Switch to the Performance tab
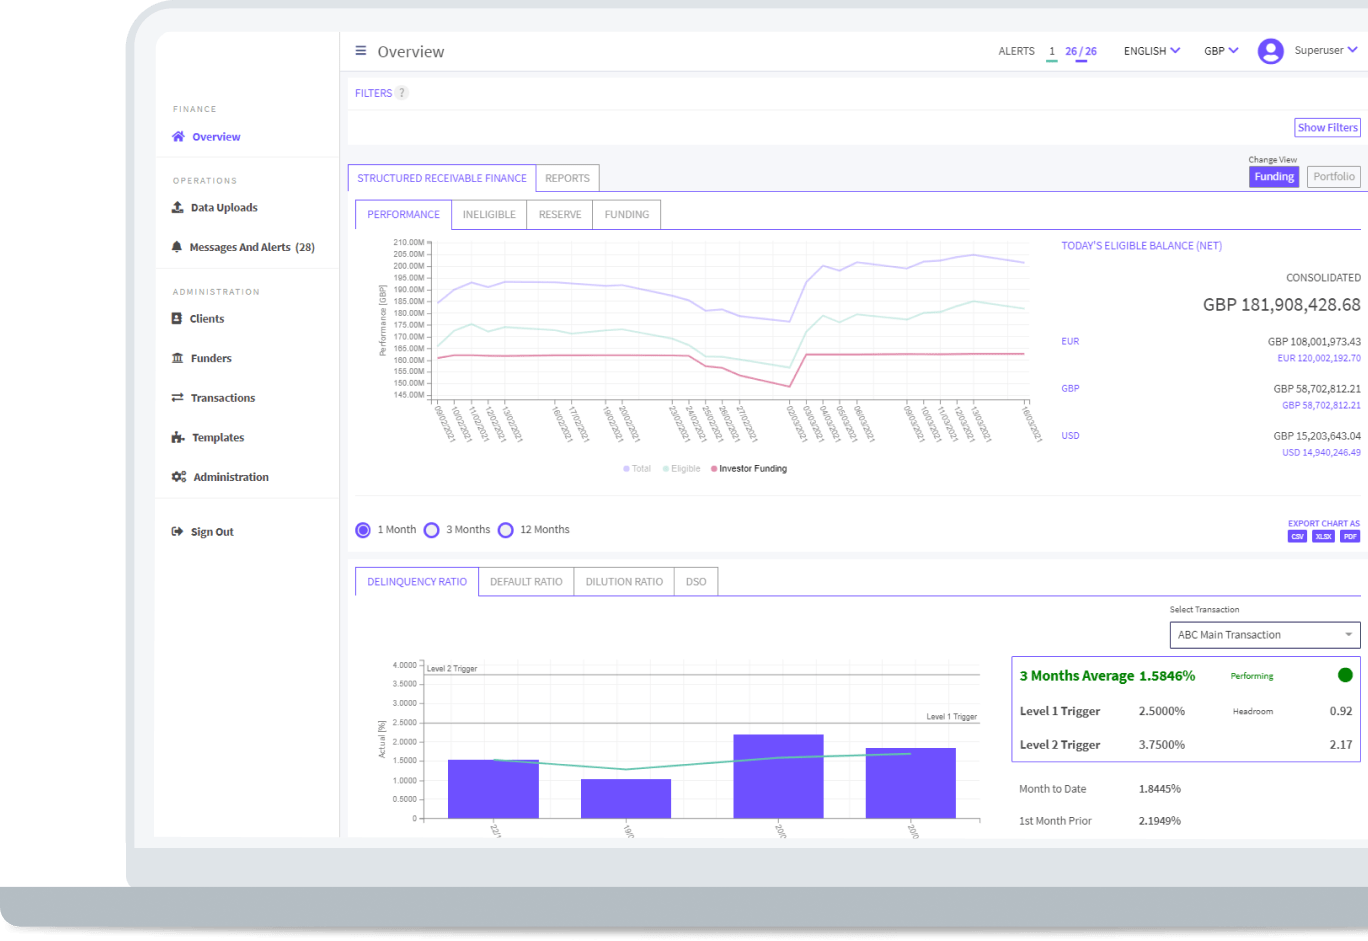This screenshot has width=1368, height=941. (403, 214)
